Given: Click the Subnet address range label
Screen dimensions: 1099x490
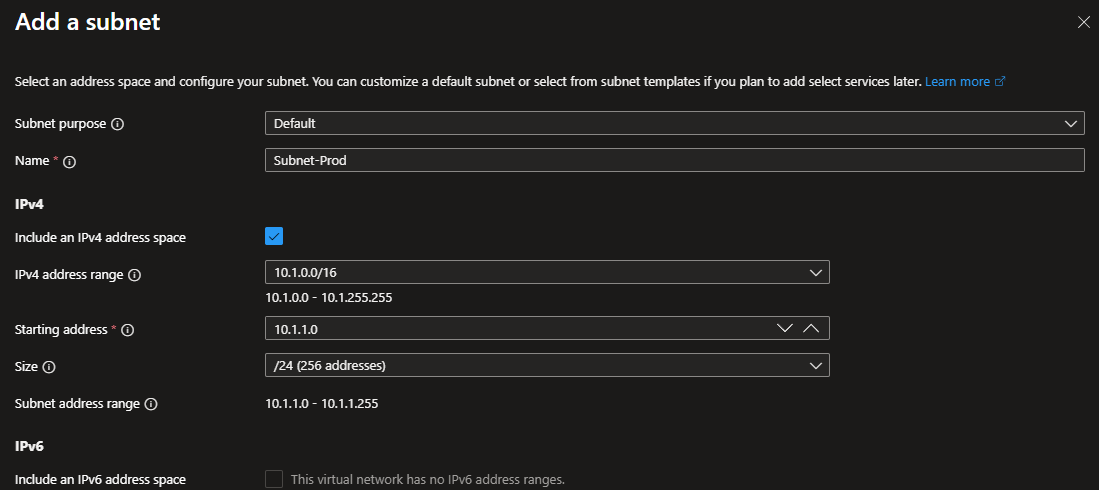Looking at the screenshot, I should coord(77,404).
